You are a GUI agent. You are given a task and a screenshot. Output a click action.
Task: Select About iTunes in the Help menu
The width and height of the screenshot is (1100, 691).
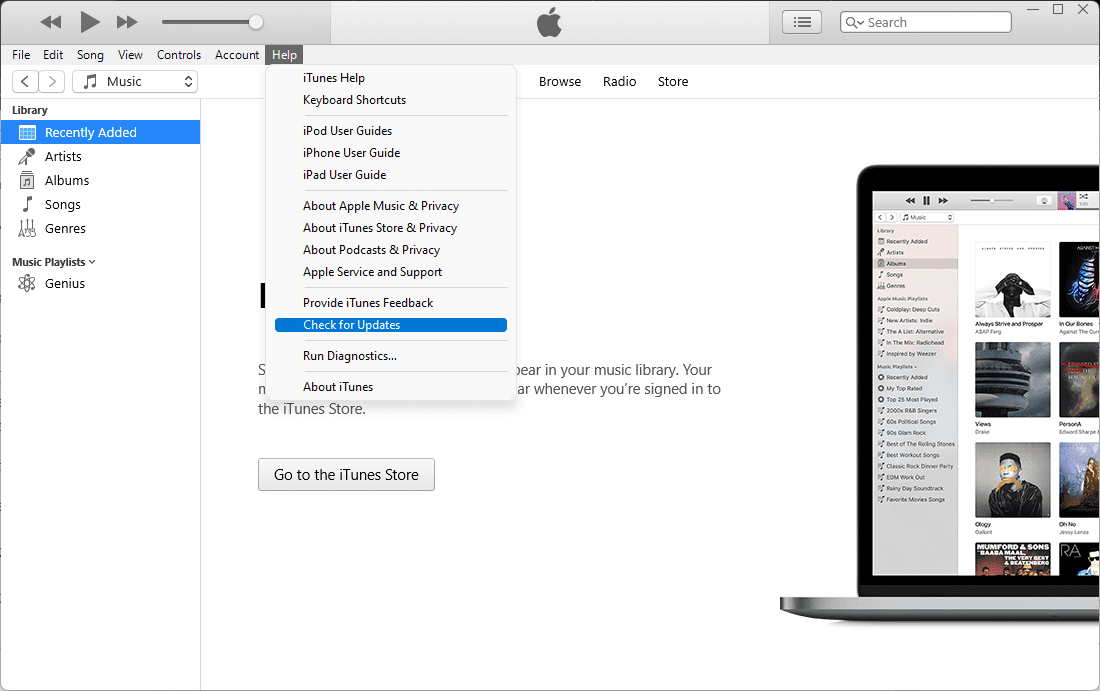(x=338, y=386)
